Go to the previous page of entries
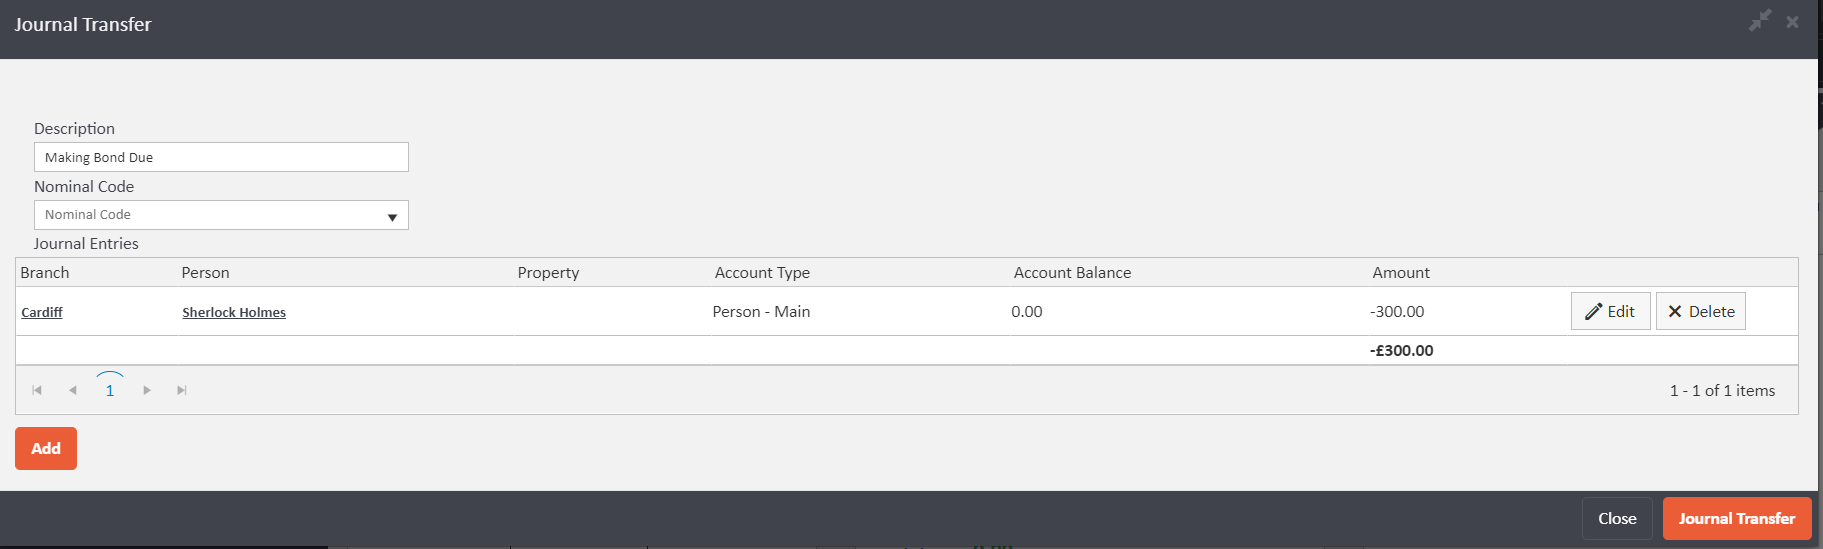 click(73, 390)
